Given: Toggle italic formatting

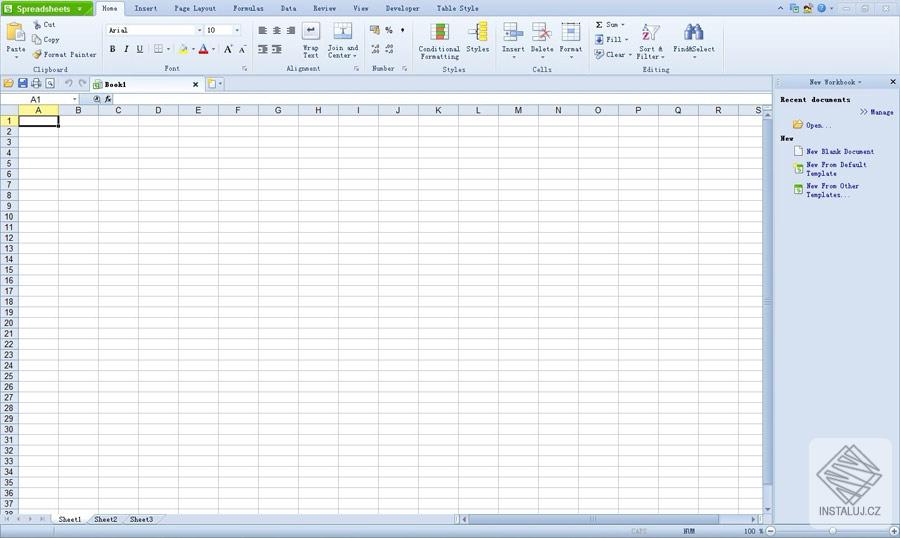Looking at the screenshot, I should point(126,49).
